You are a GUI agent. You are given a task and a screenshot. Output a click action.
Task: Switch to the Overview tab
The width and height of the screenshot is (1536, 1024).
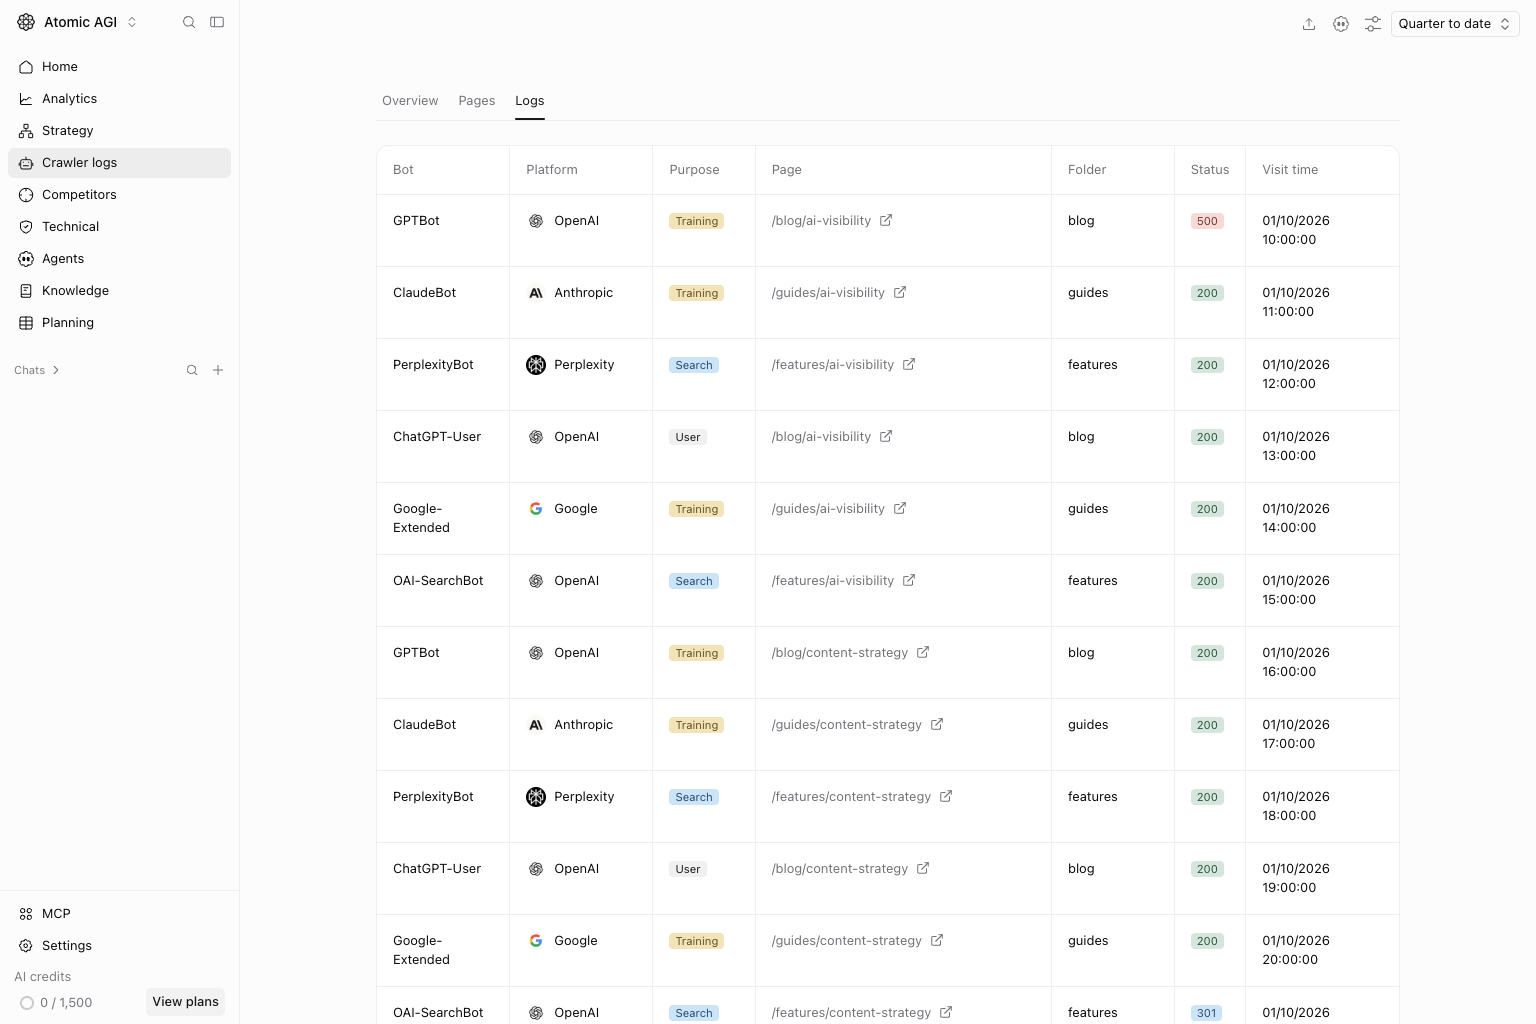point(410,101)
